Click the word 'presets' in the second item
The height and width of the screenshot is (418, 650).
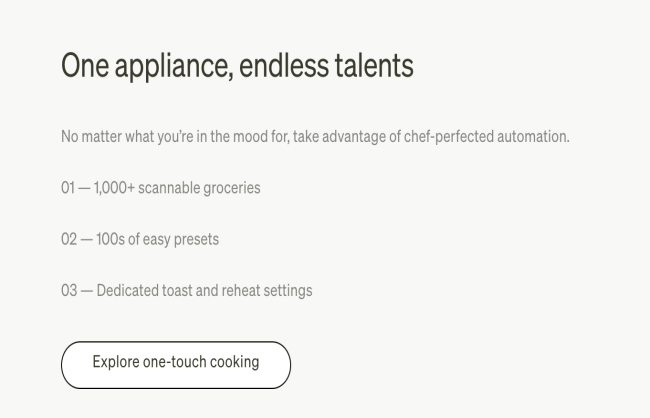pyautogui.click(x=196, y=240)
